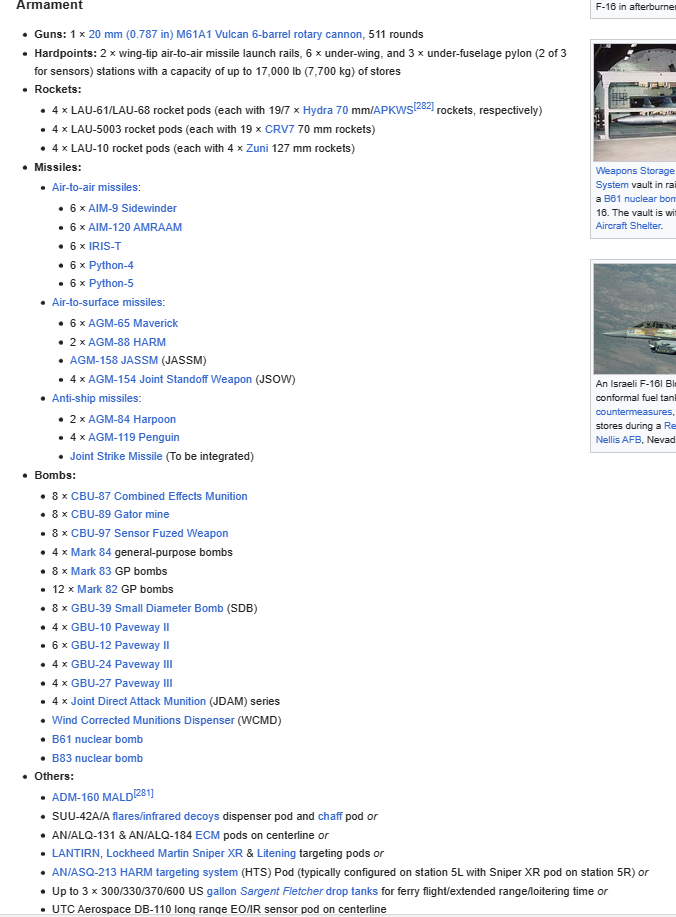Click the Hydra 70 rocket link
Screen dimensions: 676x917
click(x=325, y=110)
